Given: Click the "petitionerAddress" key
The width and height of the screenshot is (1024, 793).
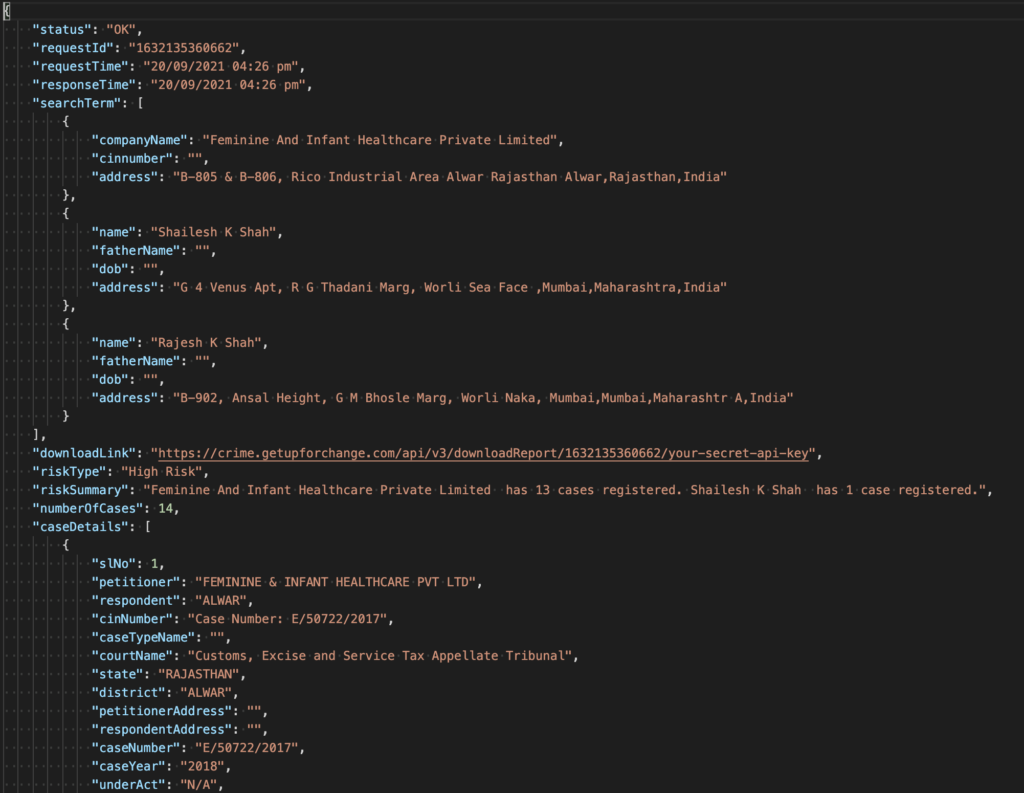Looking at the screenshot, I should 162,711.
